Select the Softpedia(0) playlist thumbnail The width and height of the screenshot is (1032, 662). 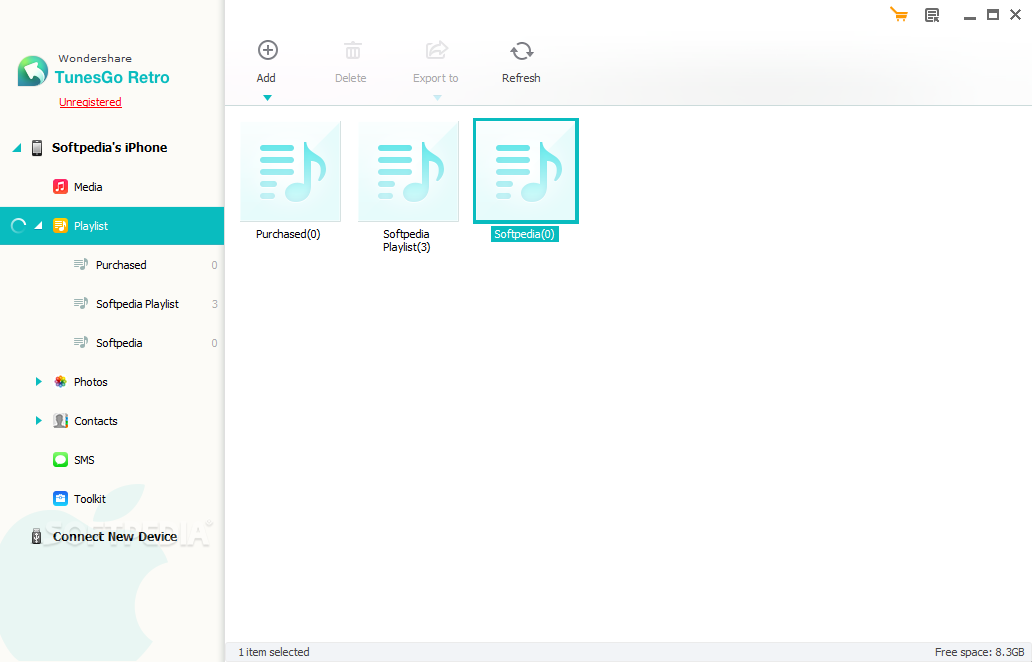526,171
